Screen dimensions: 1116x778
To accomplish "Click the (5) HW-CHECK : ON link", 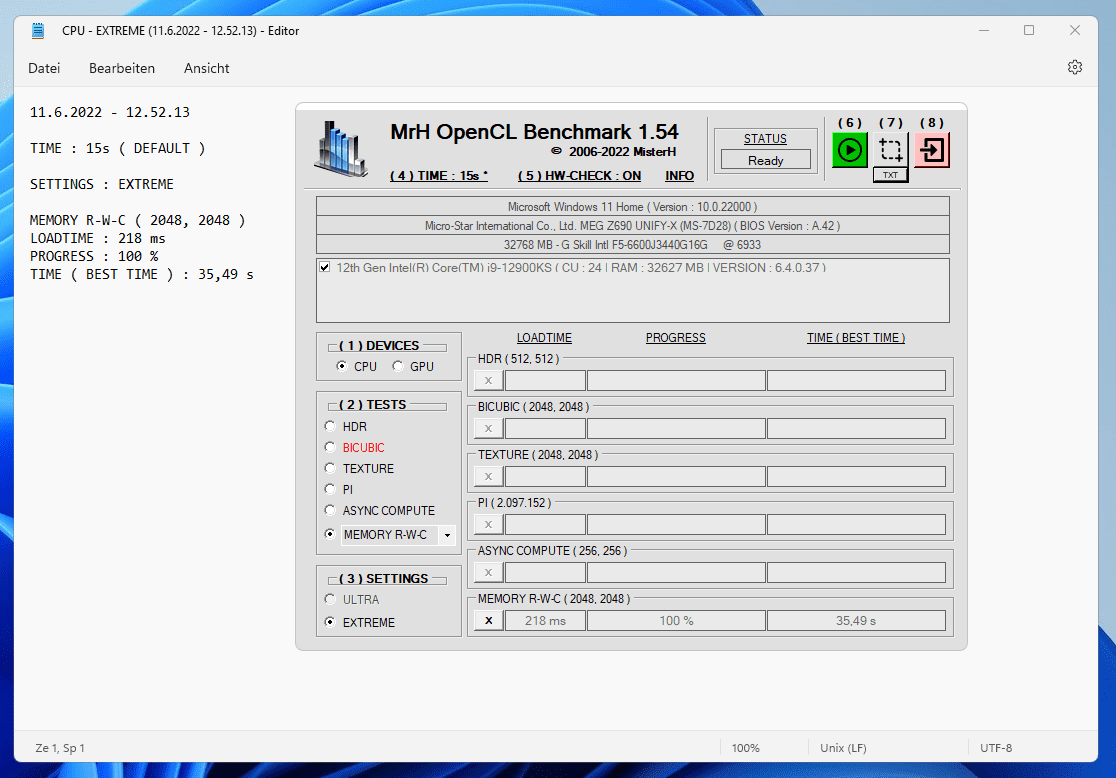I will (579, 176).
